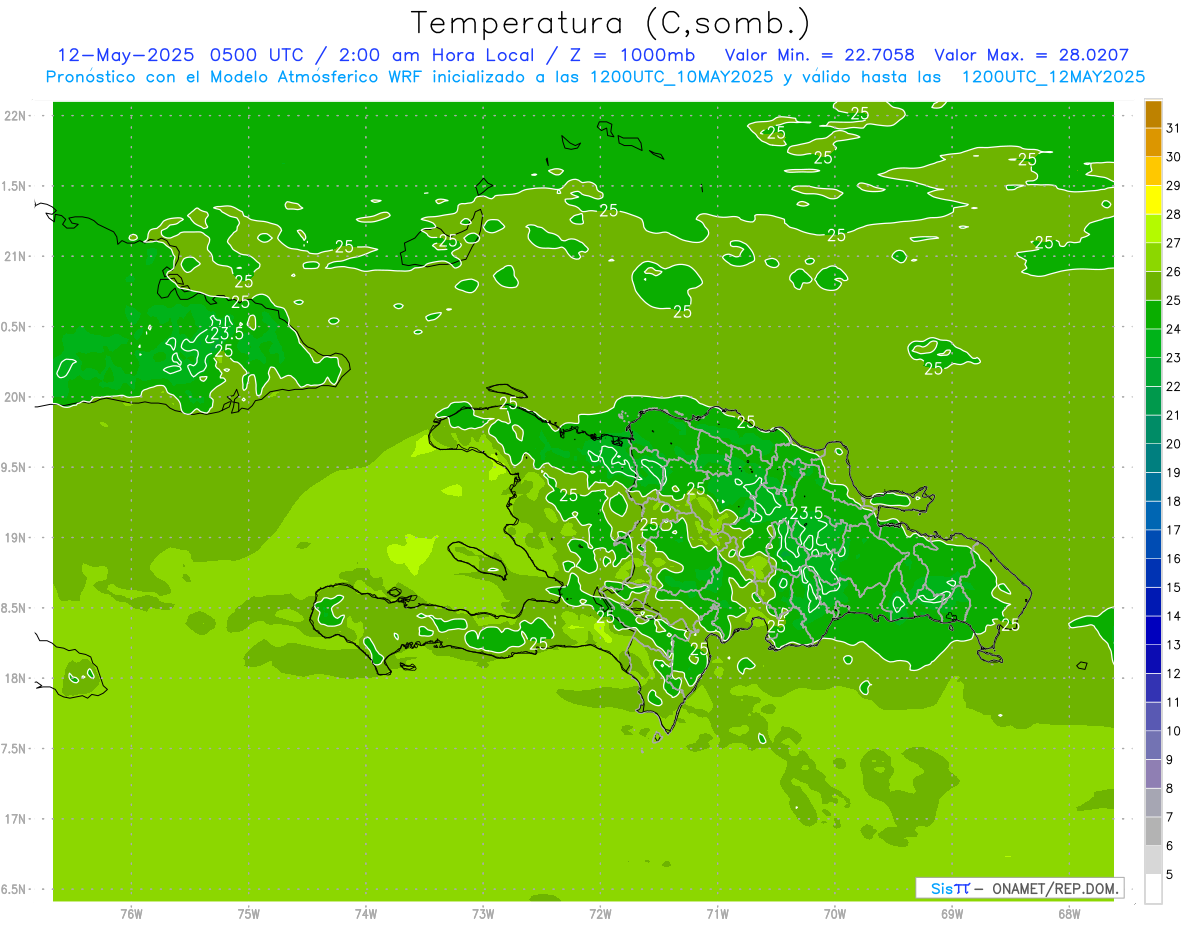Click the 'Temperatura (C,somb.)' chart title
The image size is (1200, 927).
click(x=610, y=23)
